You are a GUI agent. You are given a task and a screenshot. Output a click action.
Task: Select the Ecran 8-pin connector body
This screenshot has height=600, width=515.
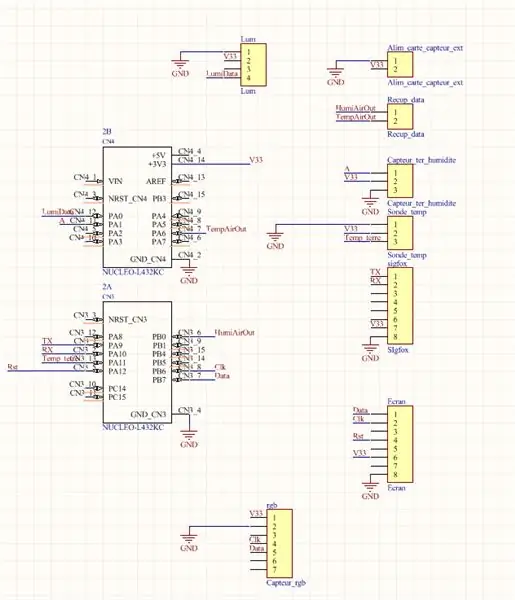400,444
